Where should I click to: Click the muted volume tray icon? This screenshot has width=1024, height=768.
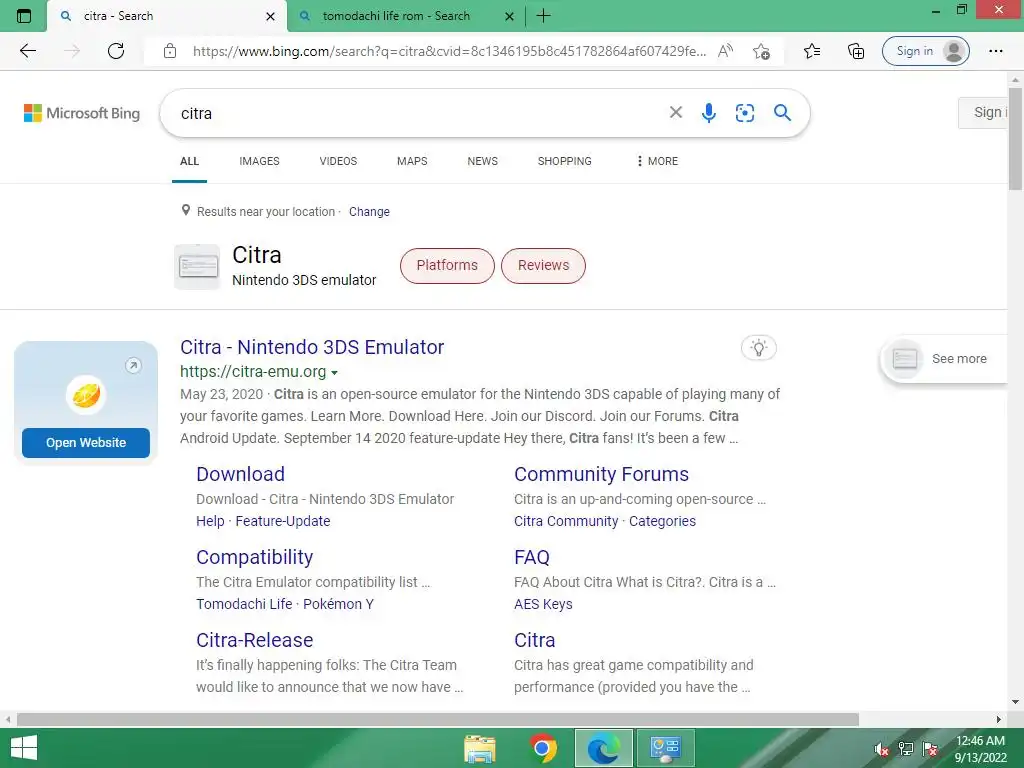(x=882, y=749)
